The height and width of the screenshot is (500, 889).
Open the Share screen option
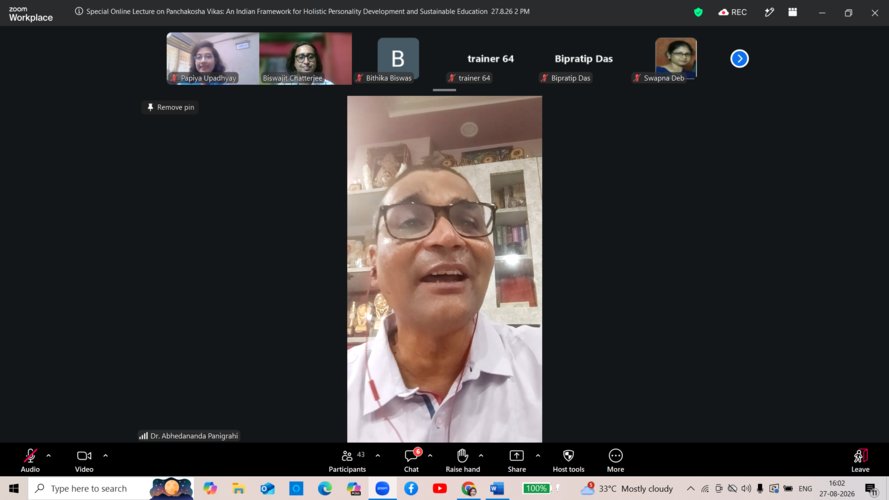coord(517,460)
